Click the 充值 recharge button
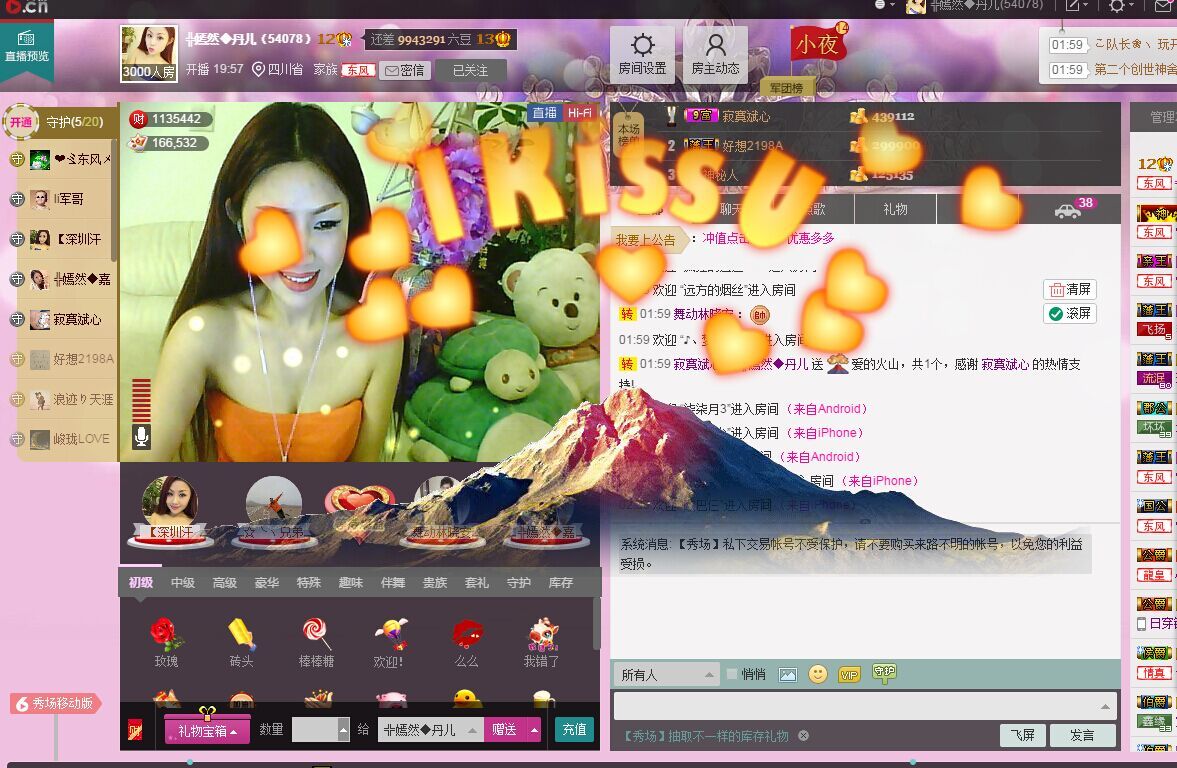1177x768 pixels. [x=574, y=730]
